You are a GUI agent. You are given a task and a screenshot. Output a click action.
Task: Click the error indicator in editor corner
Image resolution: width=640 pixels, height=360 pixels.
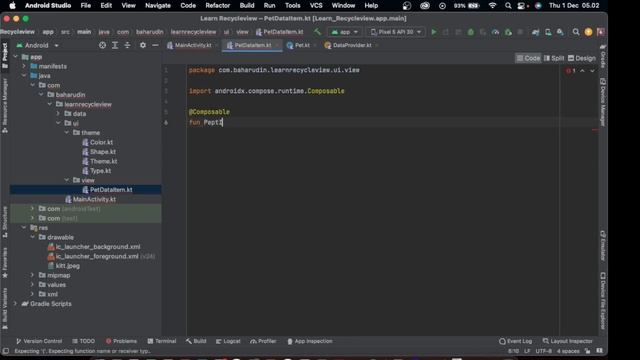(571, 71)
